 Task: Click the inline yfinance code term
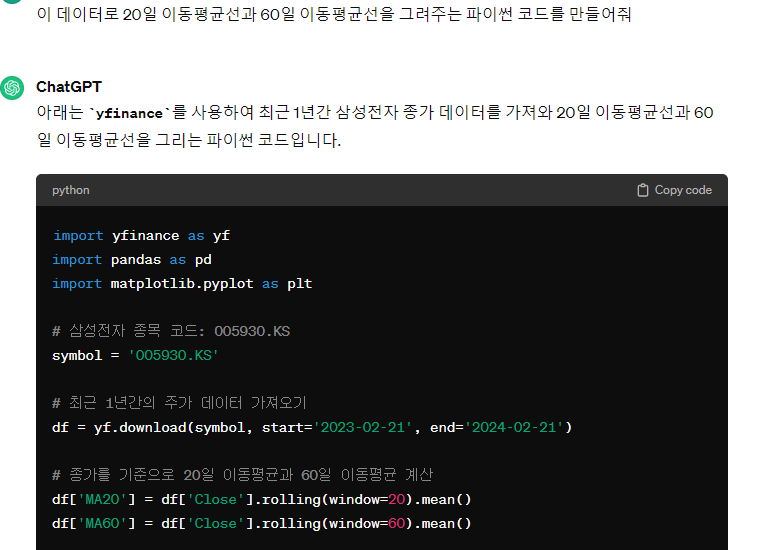pyautogui.click(x=129, y=113)
